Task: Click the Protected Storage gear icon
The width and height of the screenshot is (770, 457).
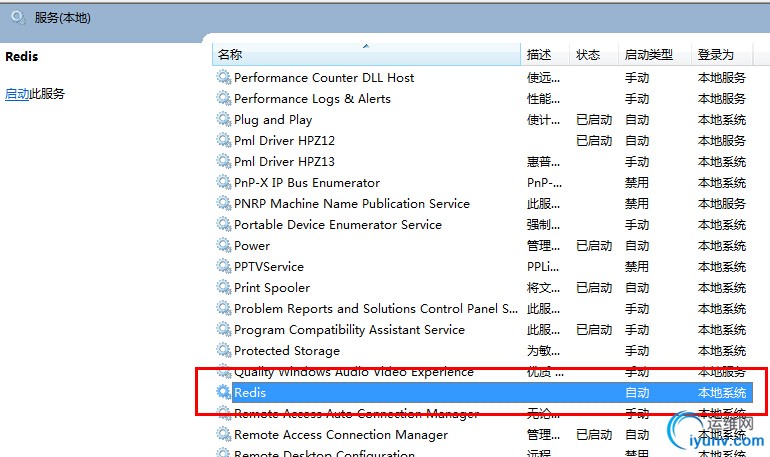Action: point(223,350)
